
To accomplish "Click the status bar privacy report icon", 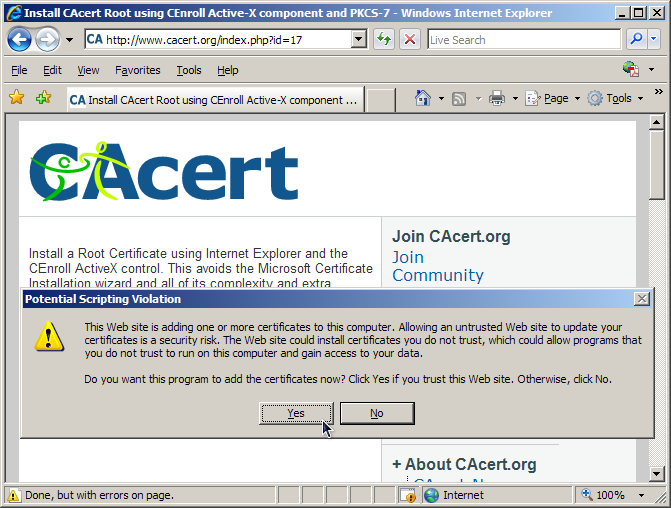I will [x=407, y=495].
